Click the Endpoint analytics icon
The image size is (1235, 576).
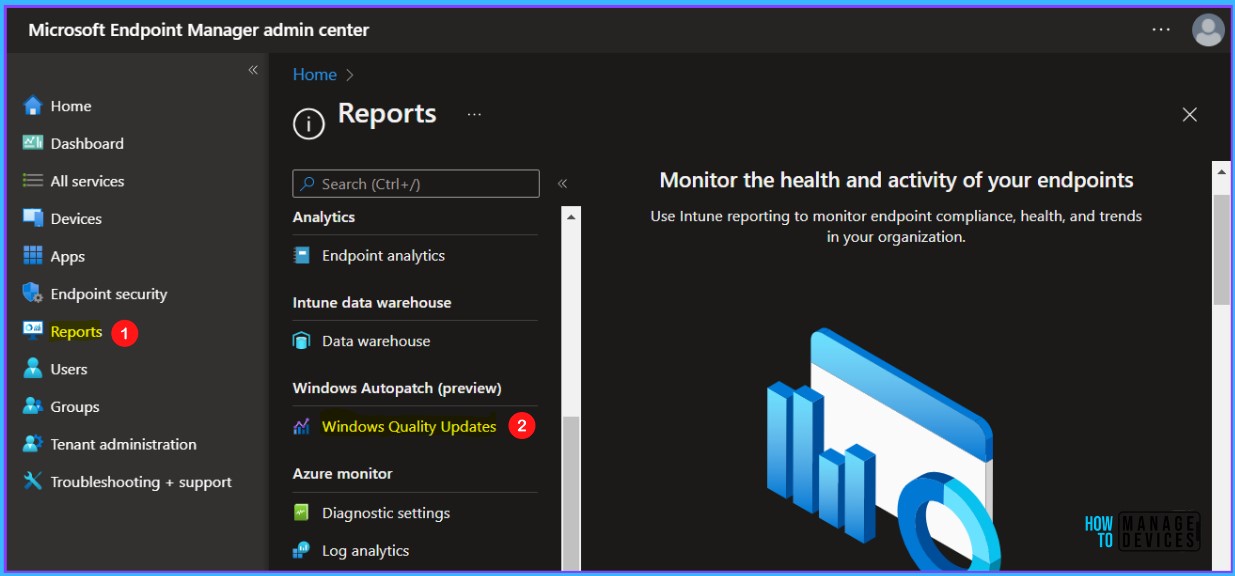tap(301, 256)
